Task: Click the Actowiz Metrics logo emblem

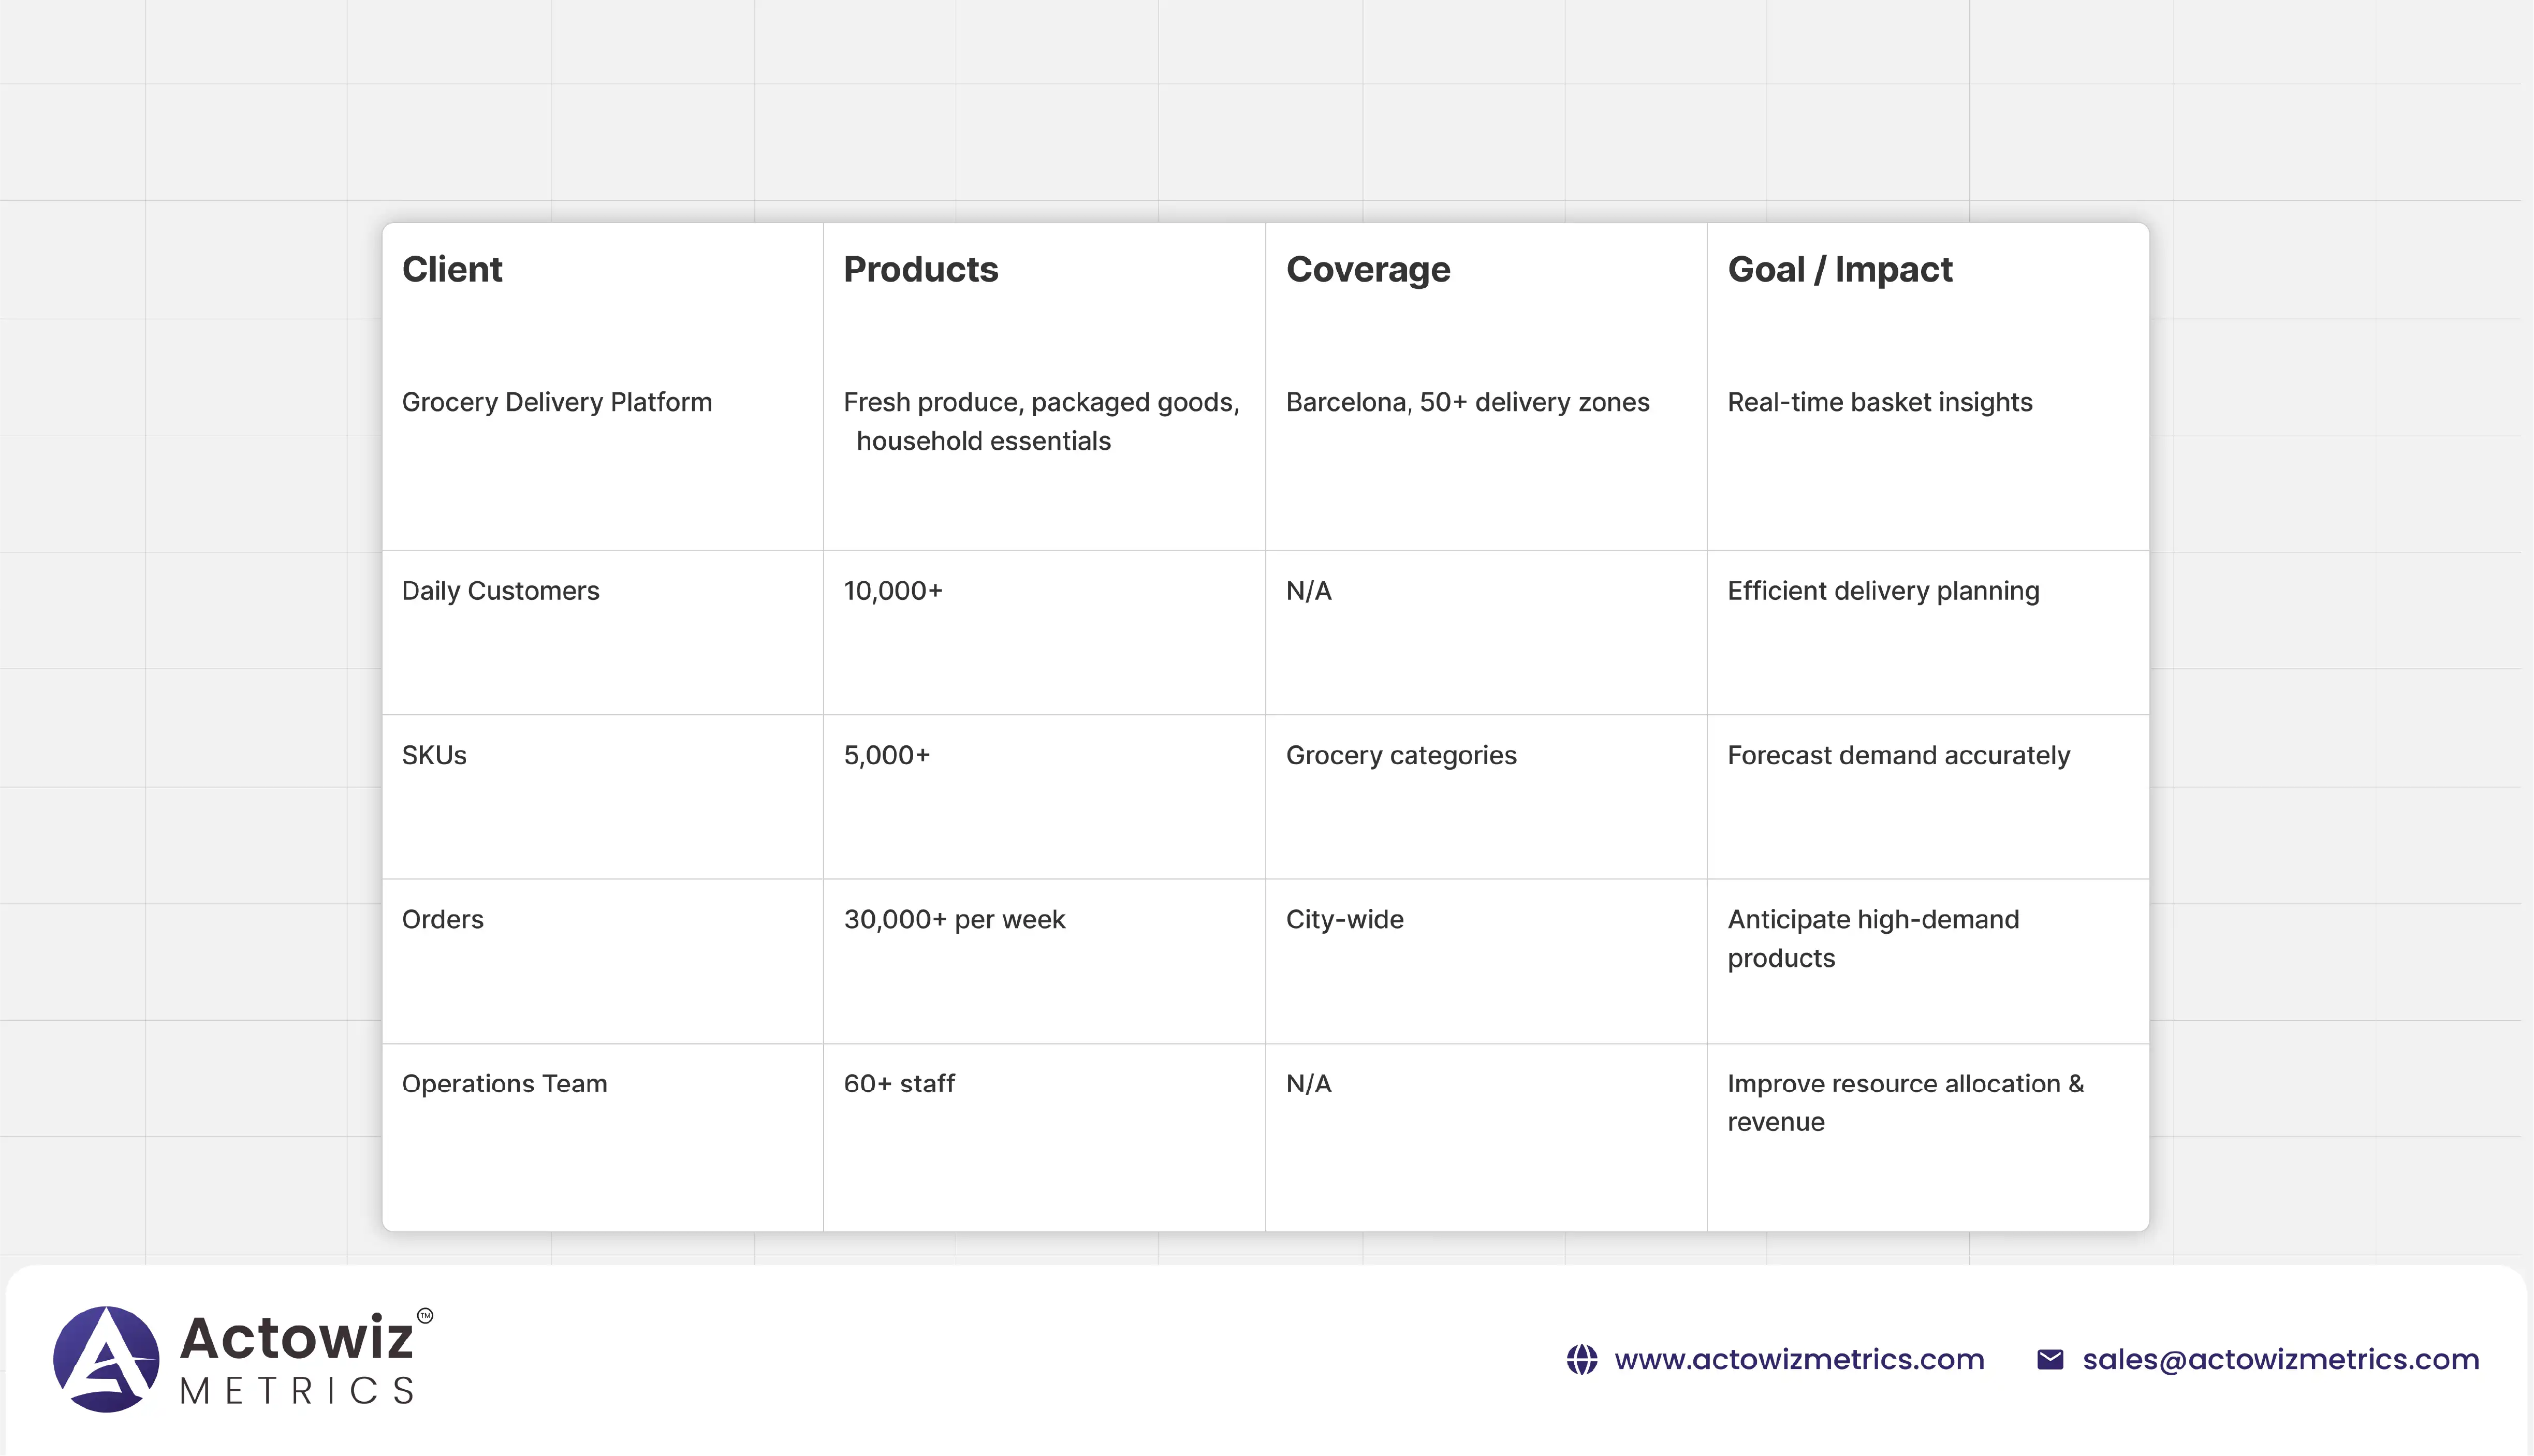Action: click(x=106, y=1359)
